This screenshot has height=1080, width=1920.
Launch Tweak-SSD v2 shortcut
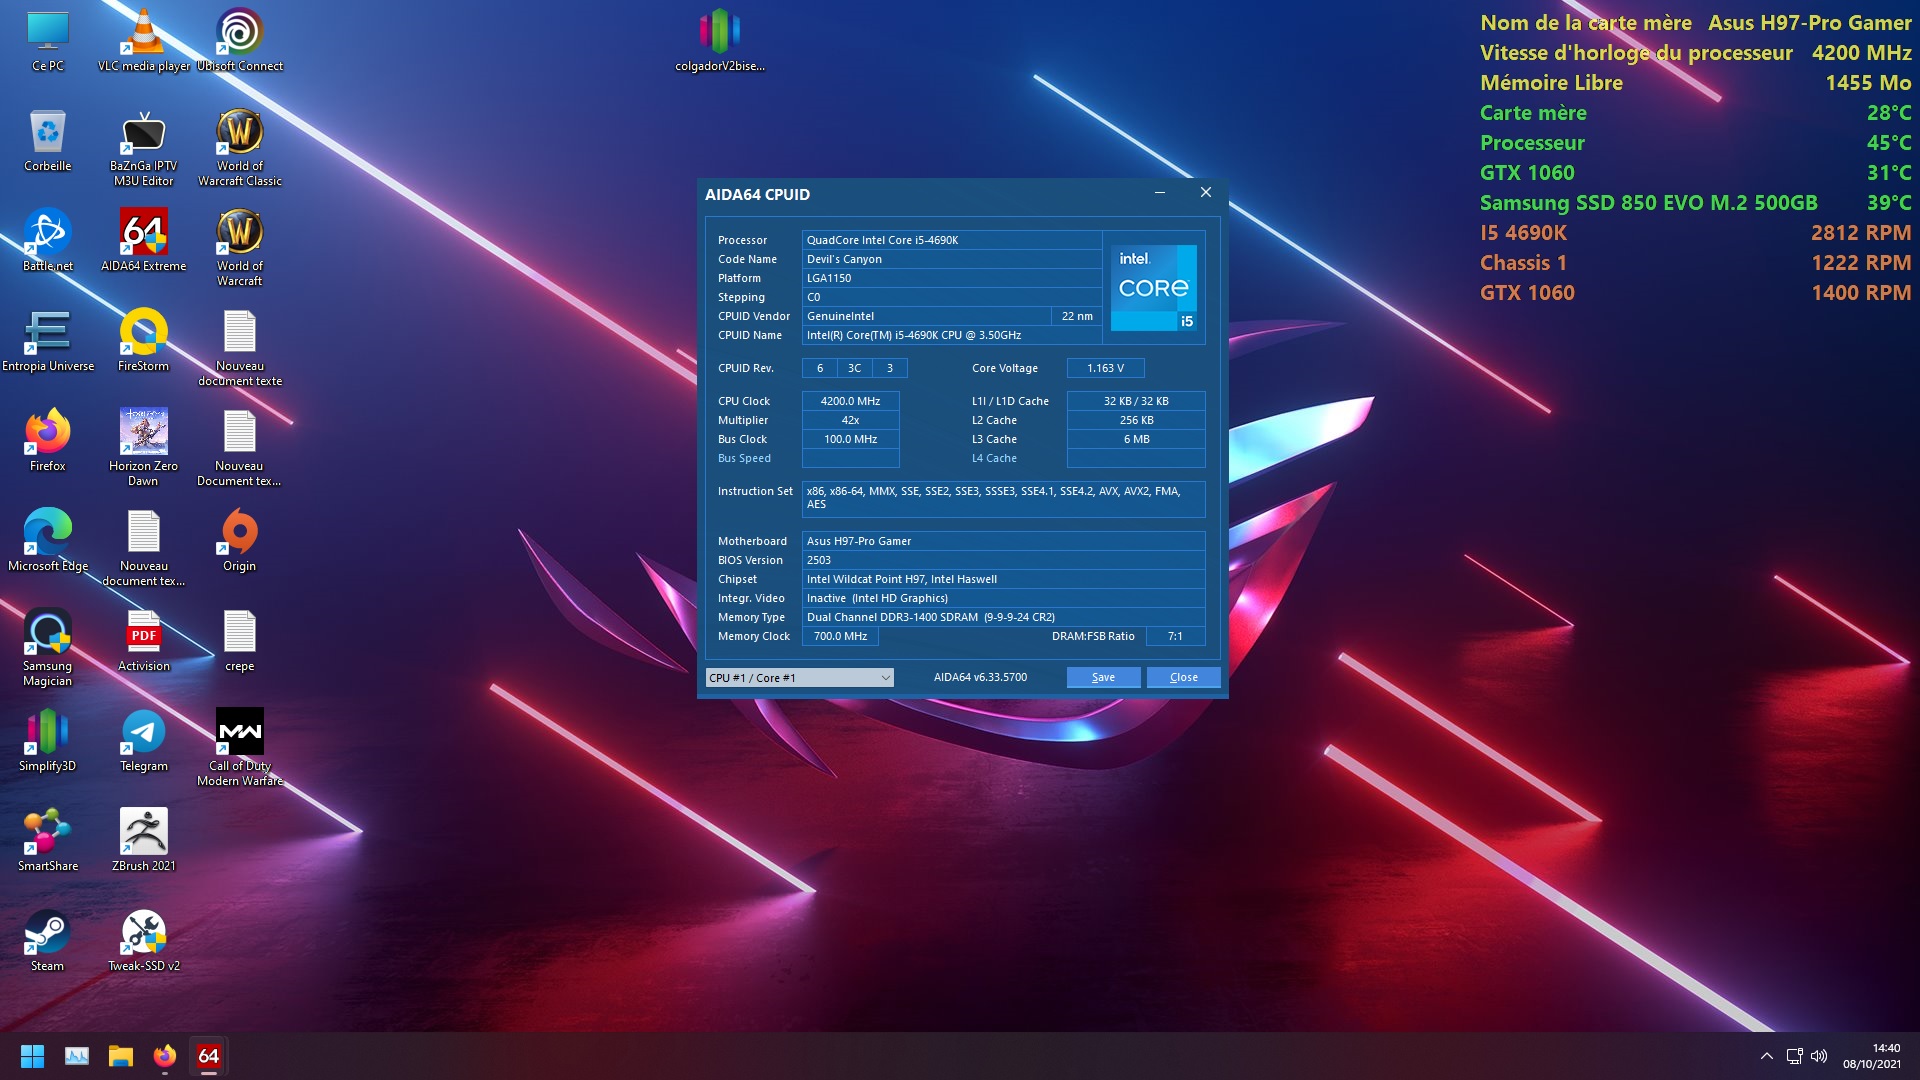[144, 940]
